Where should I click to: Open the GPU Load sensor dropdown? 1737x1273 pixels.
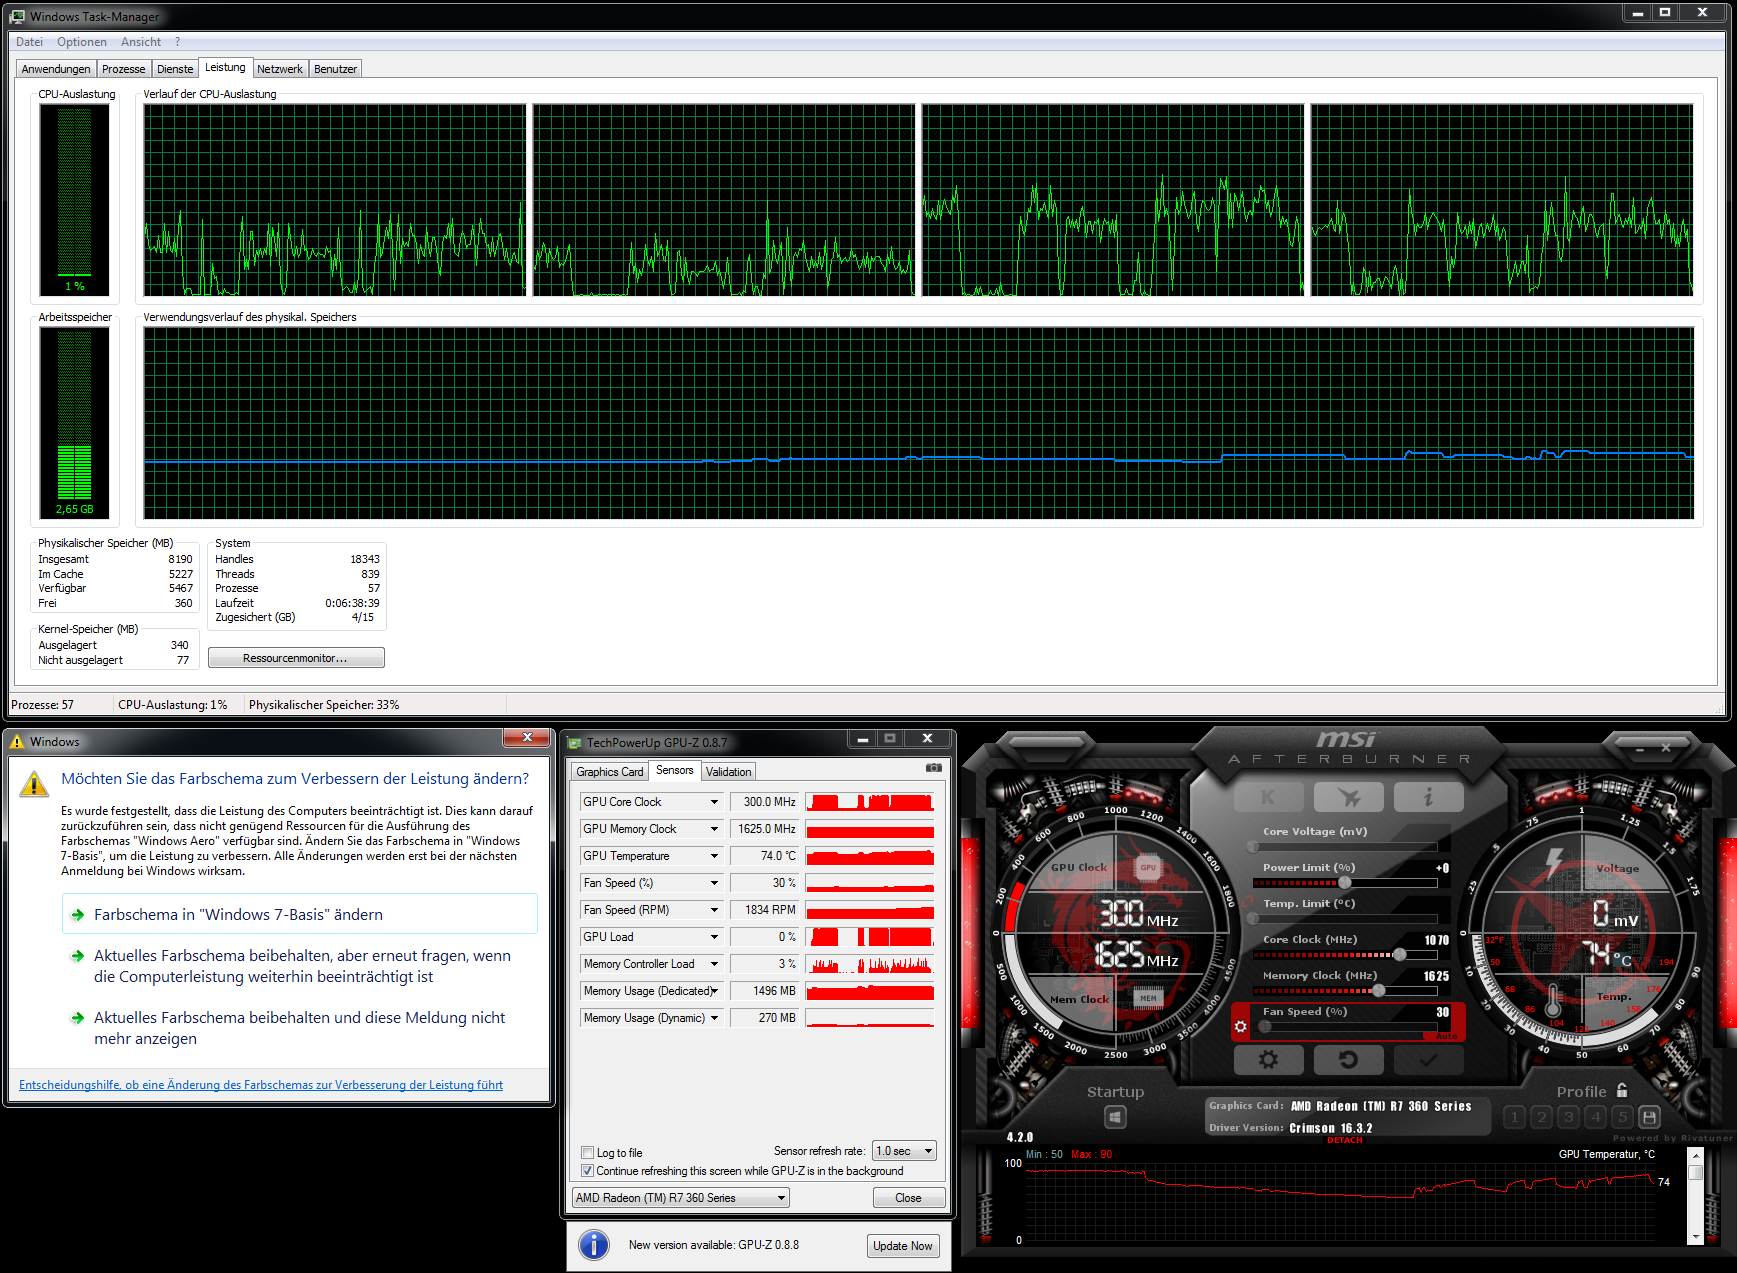point(714,937)
